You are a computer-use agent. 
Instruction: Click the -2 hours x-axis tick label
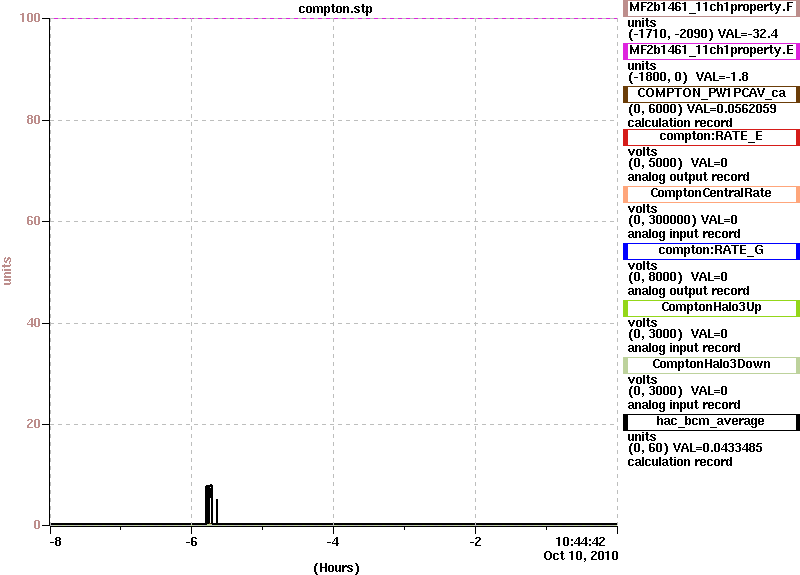[475, 542]
